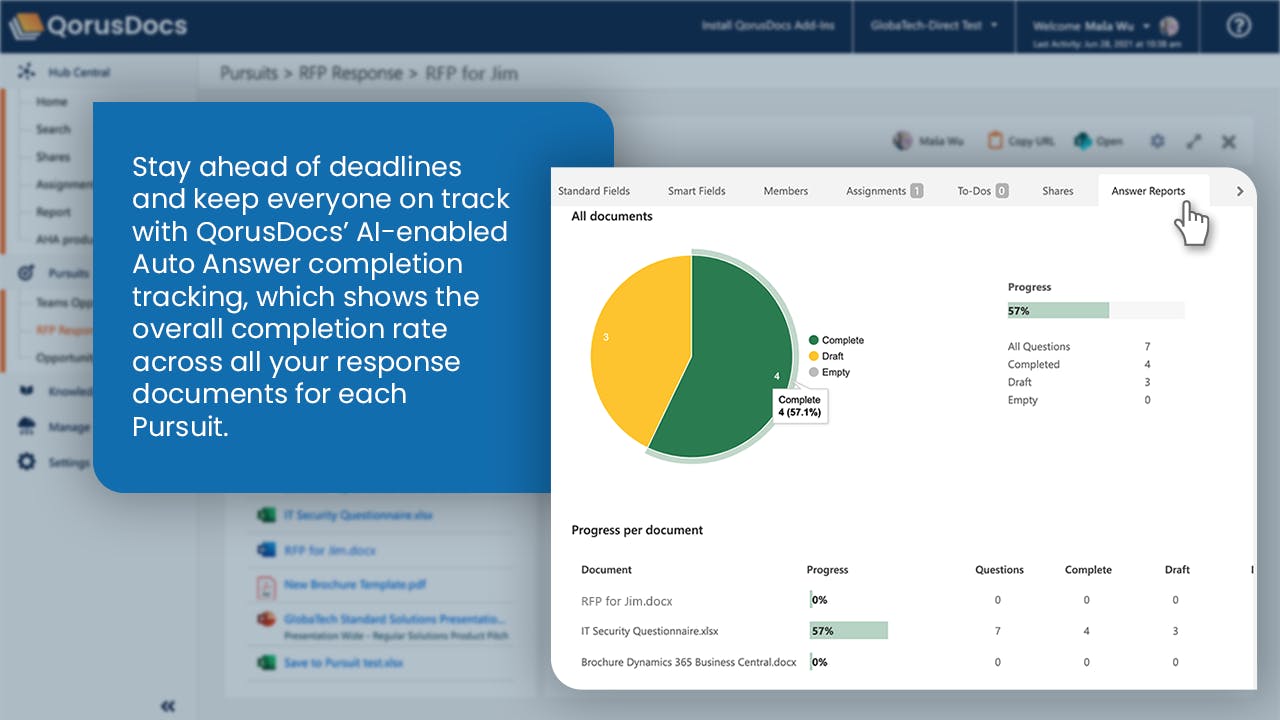Viewport: 1280px width, 720px height.
Task: Open the Settings gear in the sidebar
Action: 26,461
